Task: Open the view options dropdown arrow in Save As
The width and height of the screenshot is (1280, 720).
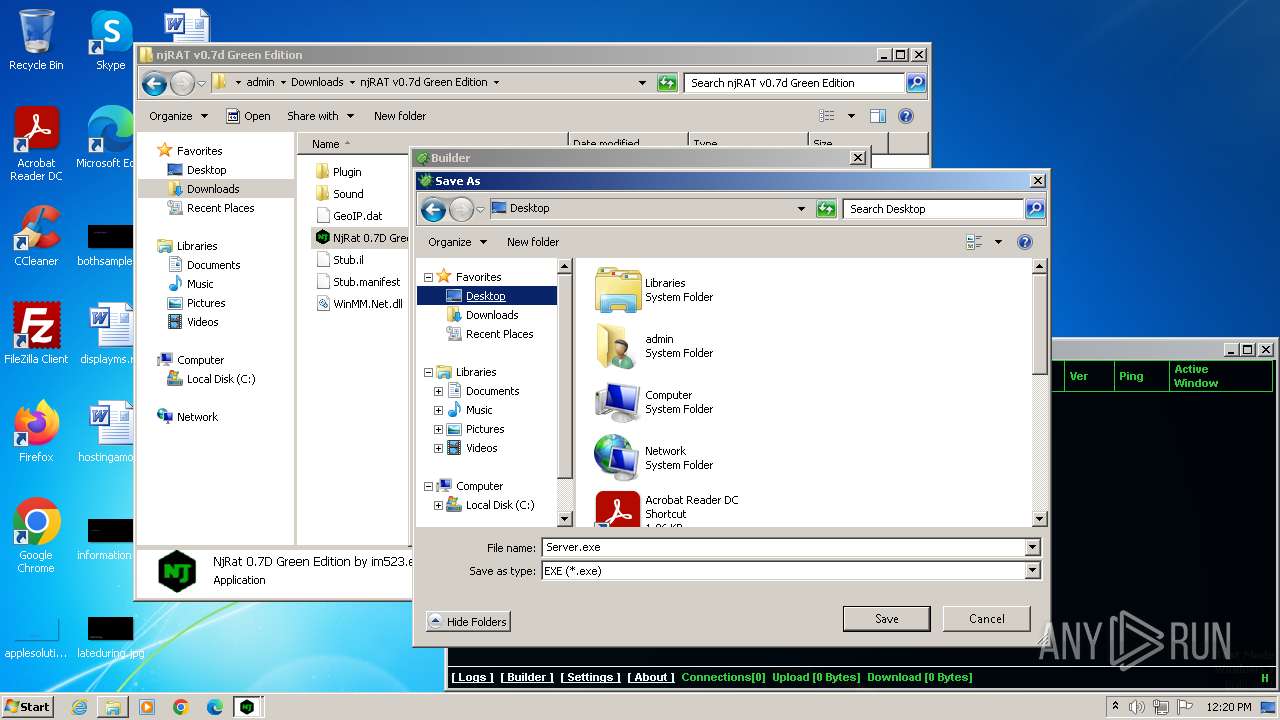Action: pos(998,242)
